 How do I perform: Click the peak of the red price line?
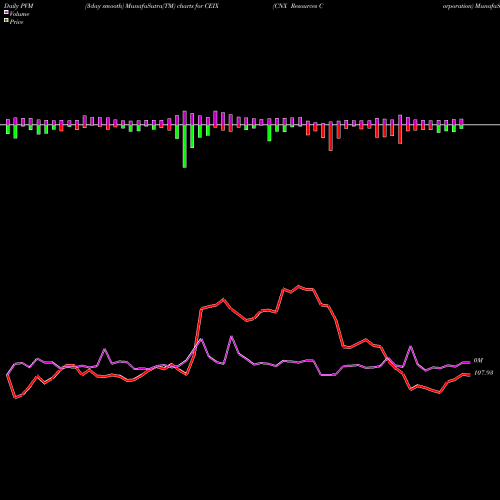[298, 286]
